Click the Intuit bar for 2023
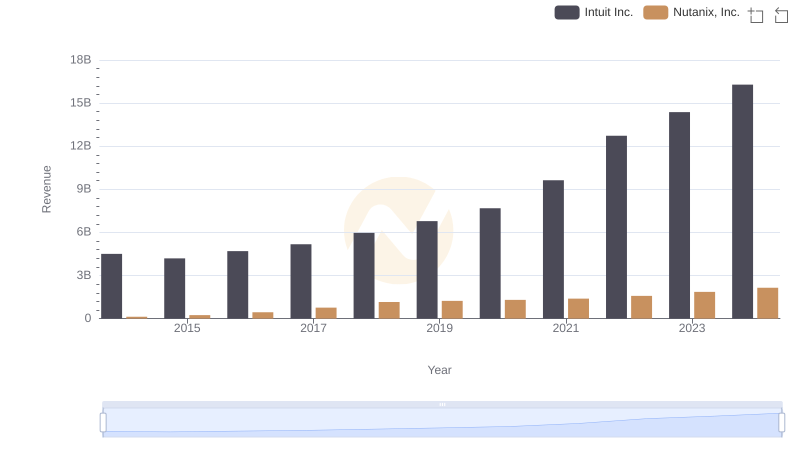The image size is (800, 461). point(679,215)
